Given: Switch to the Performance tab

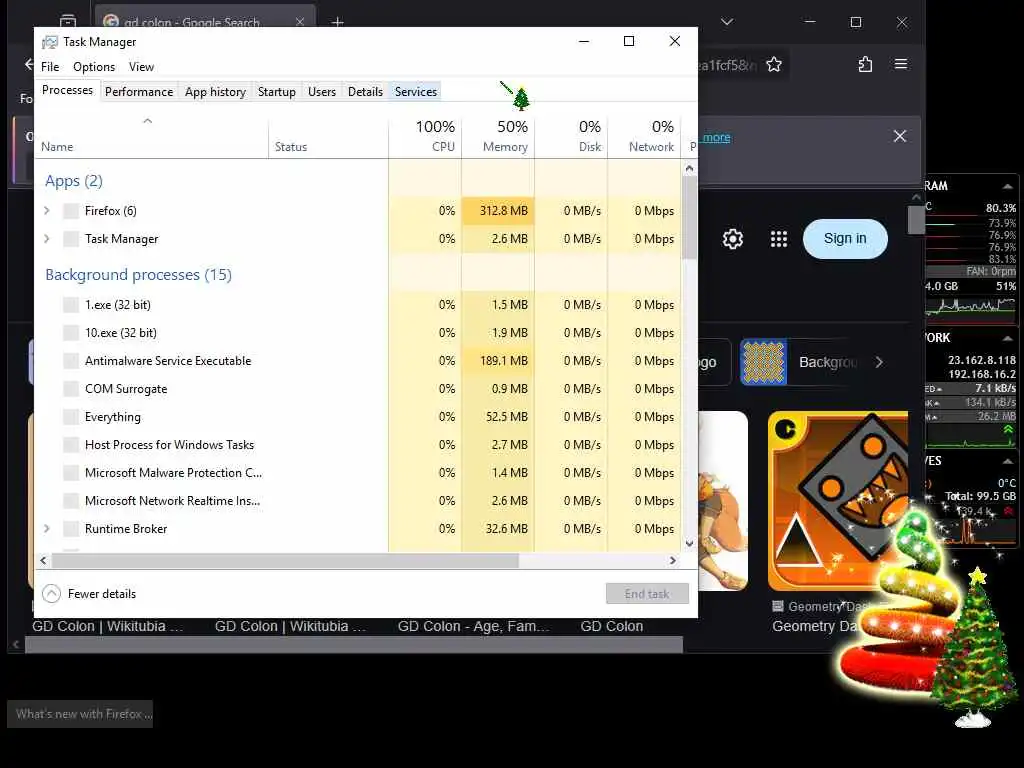Looking at the screenshot, I should click(x=139, y=92).
